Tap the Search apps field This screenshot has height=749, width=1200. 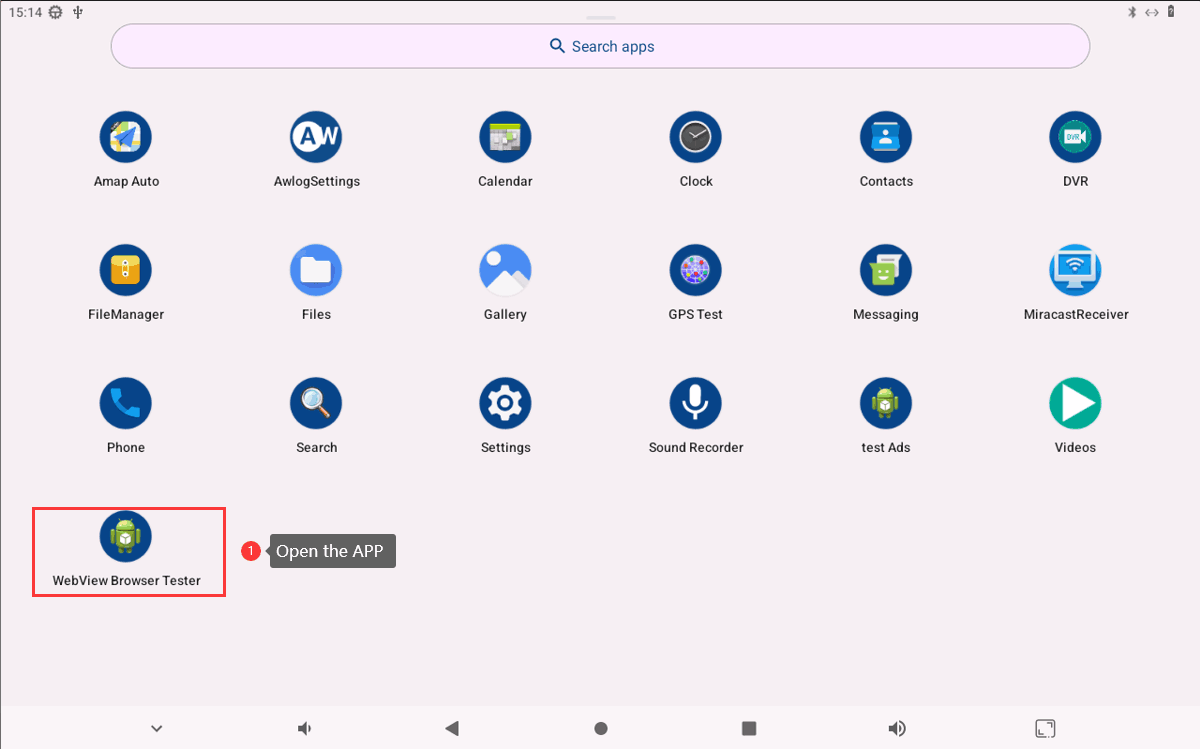click(600, 46)
